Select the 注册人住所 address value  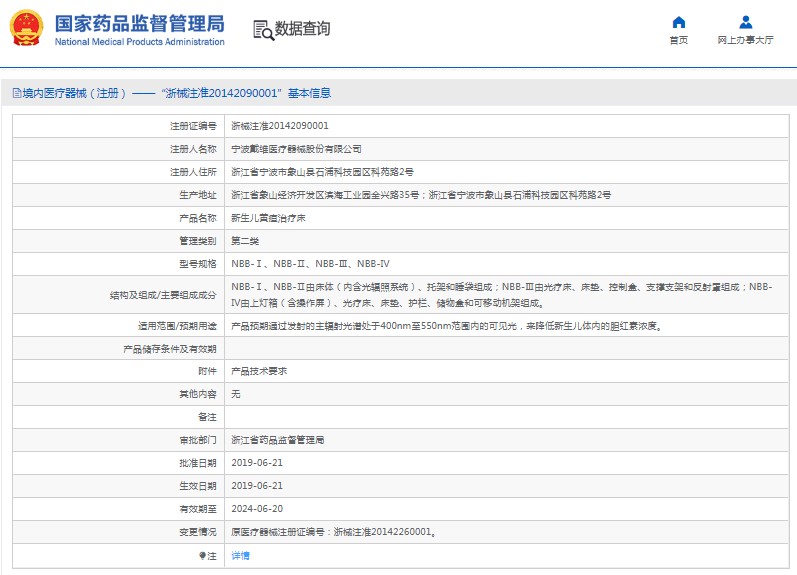pos(322,172)
